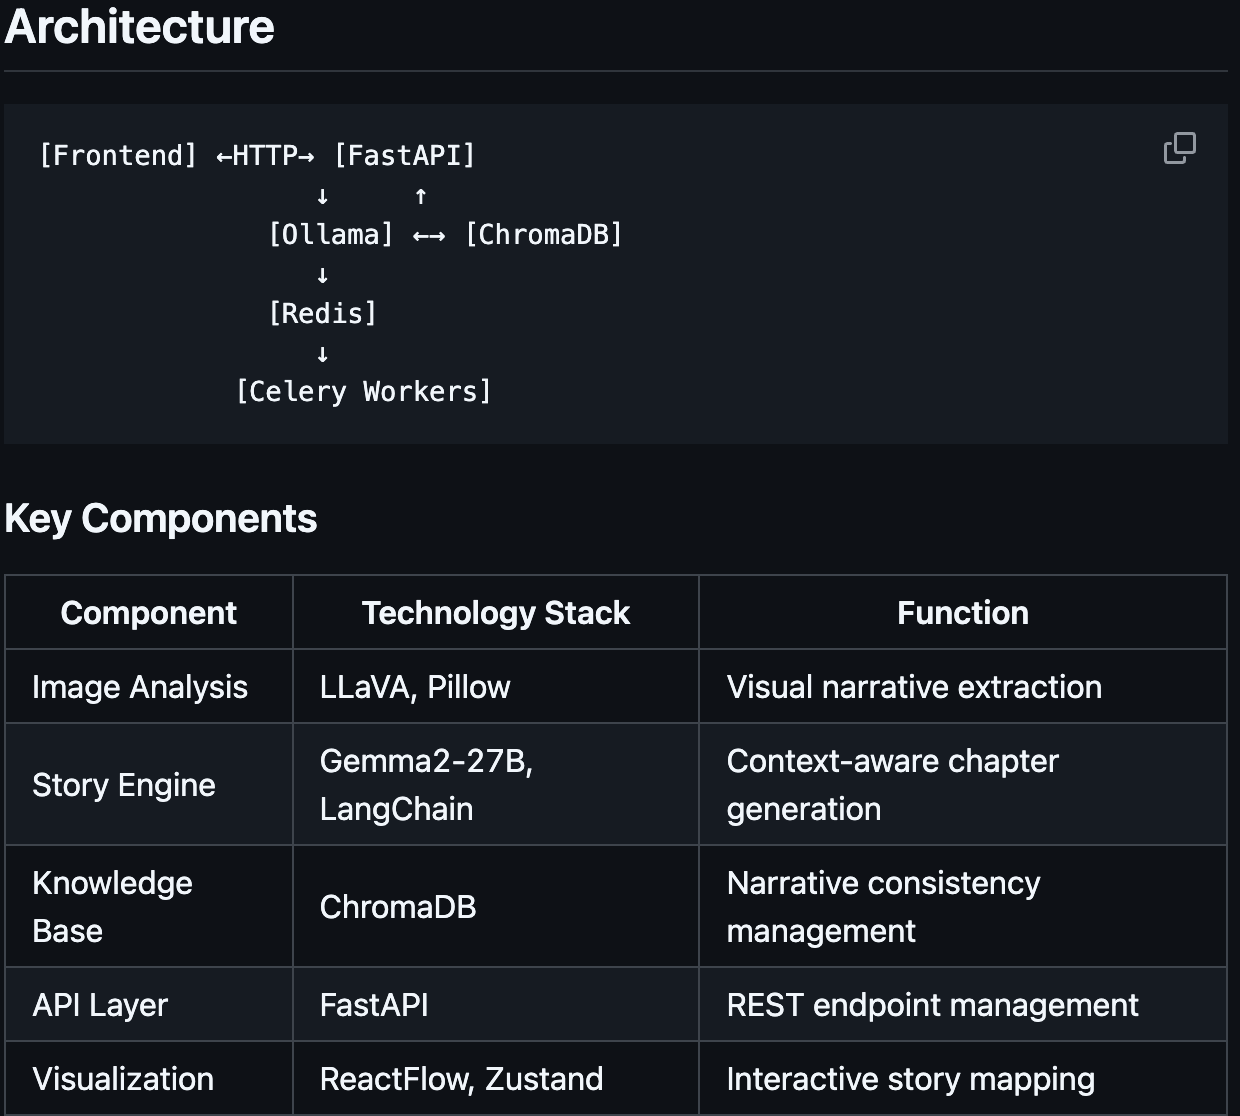
Task: Click the ←HTTP→ label in diagram
Action: pos(266,156)
